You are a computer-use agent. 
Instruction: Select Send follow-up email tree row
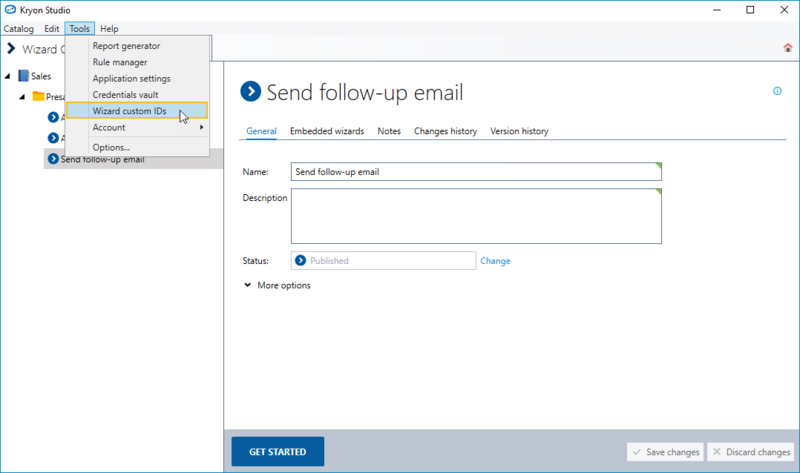[134, 159]
